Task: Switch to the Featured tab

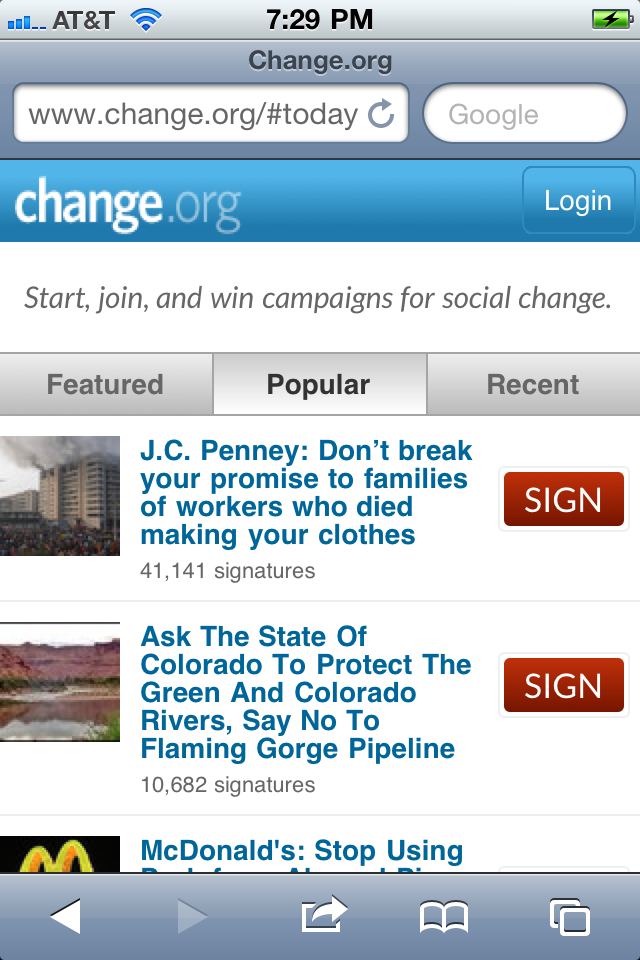Action: point(105,385)
